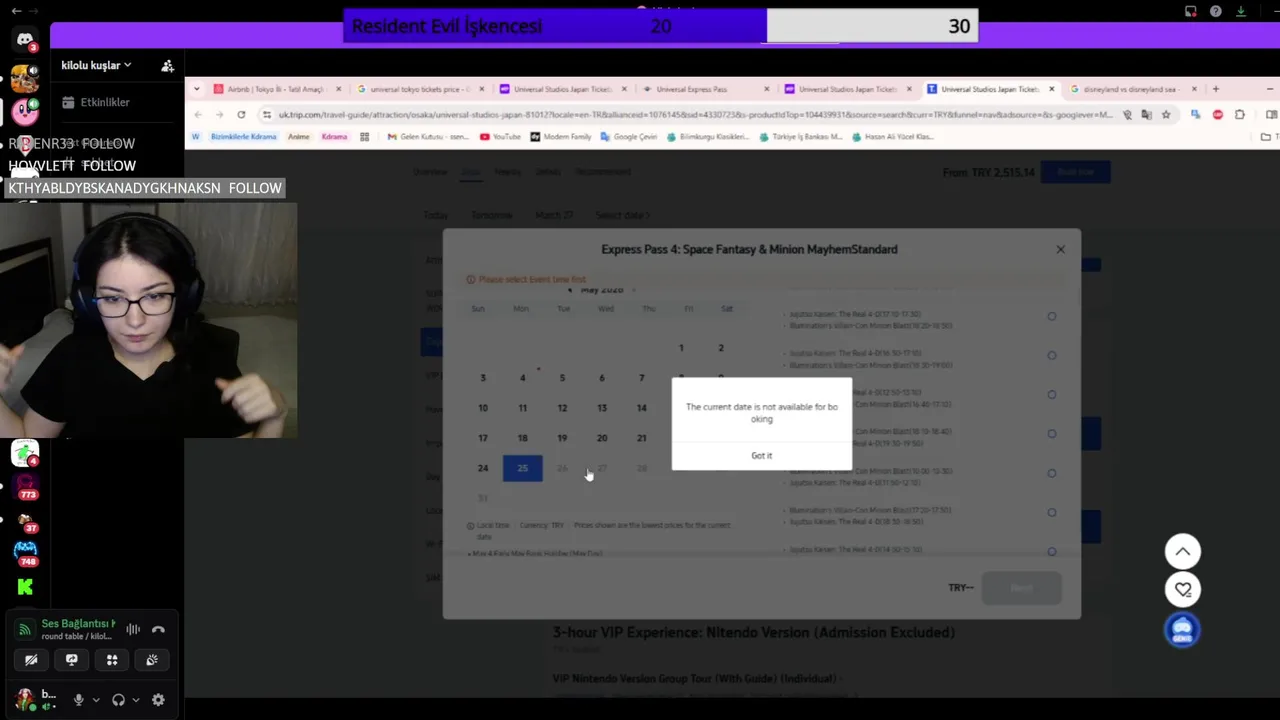Toggle noise suppression waveform icon
Viewport: 1280px width, 720px height.
point(133,630)
